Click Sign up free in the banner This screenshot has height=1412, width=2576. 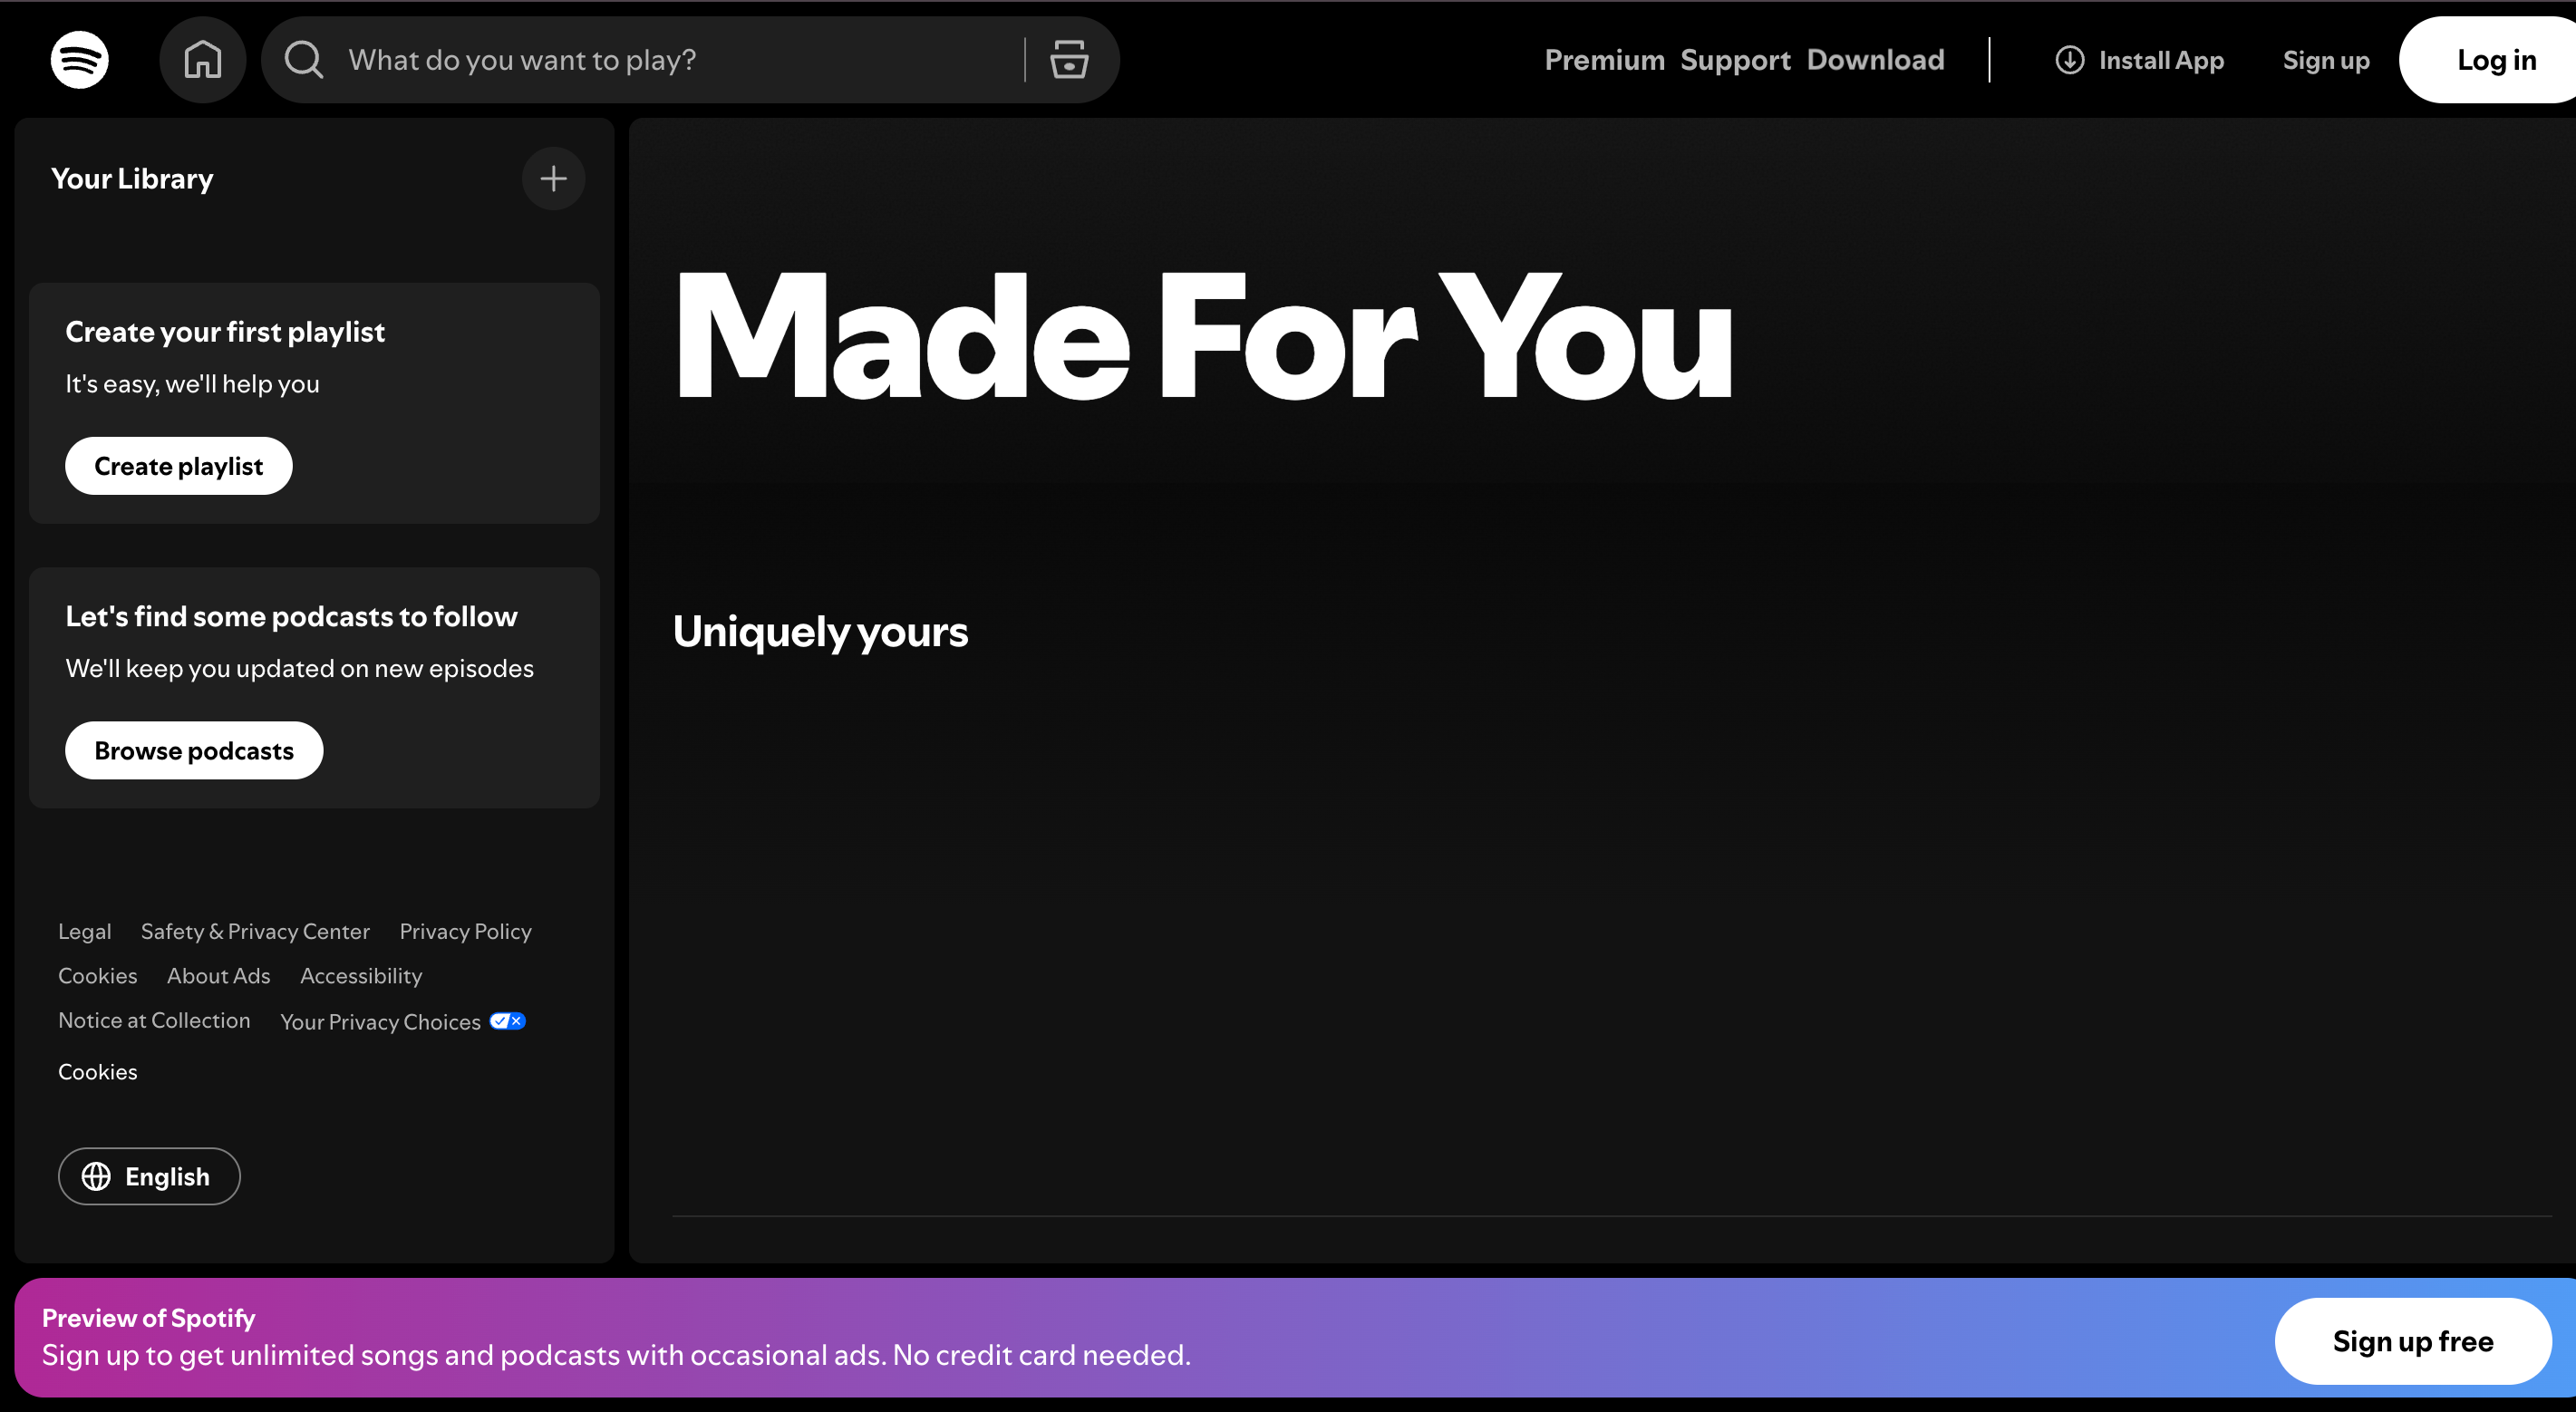(x=2412, y=1341)
